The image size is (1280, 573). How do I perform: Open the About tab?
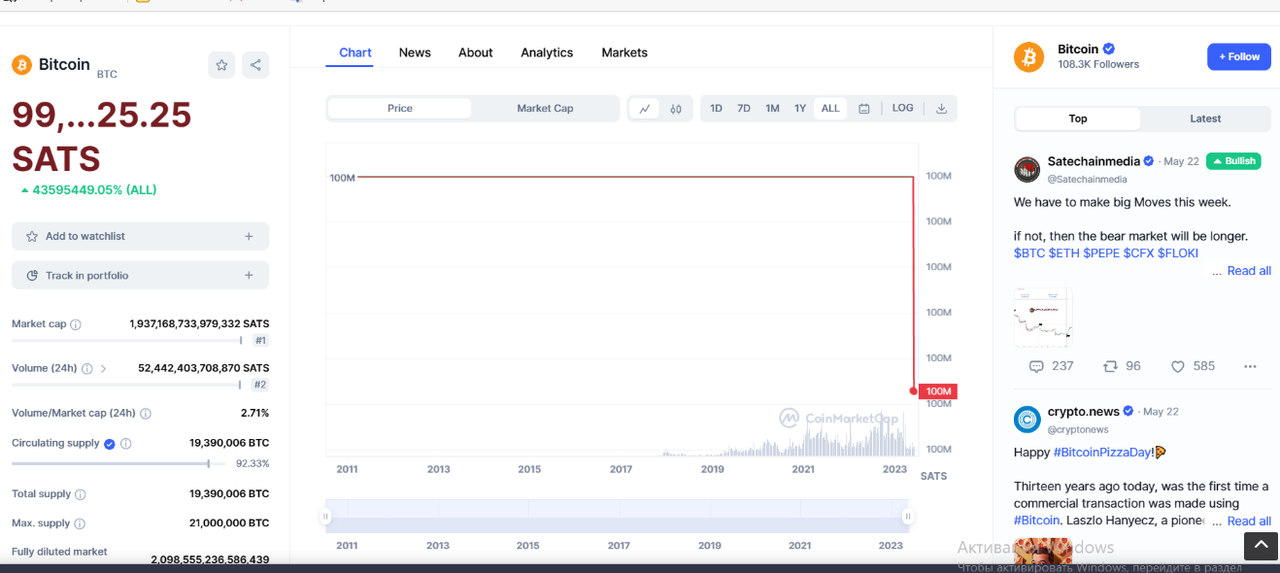click(x=475, y=53)
